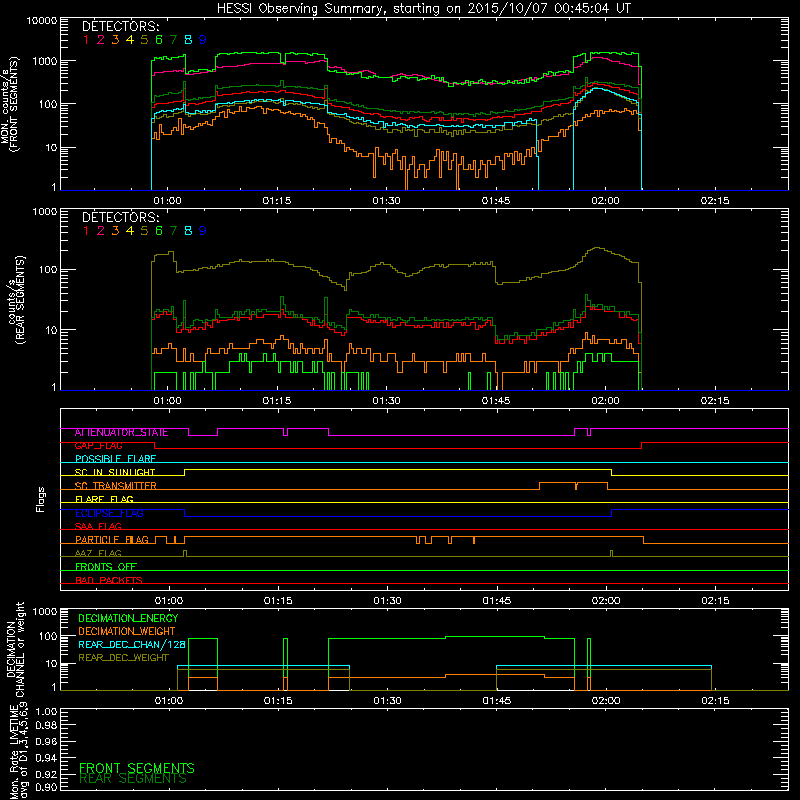Click the DETECTORS: heading in rear segments plot
This screenshot has width=800, height=800.
tap(121, 217)
